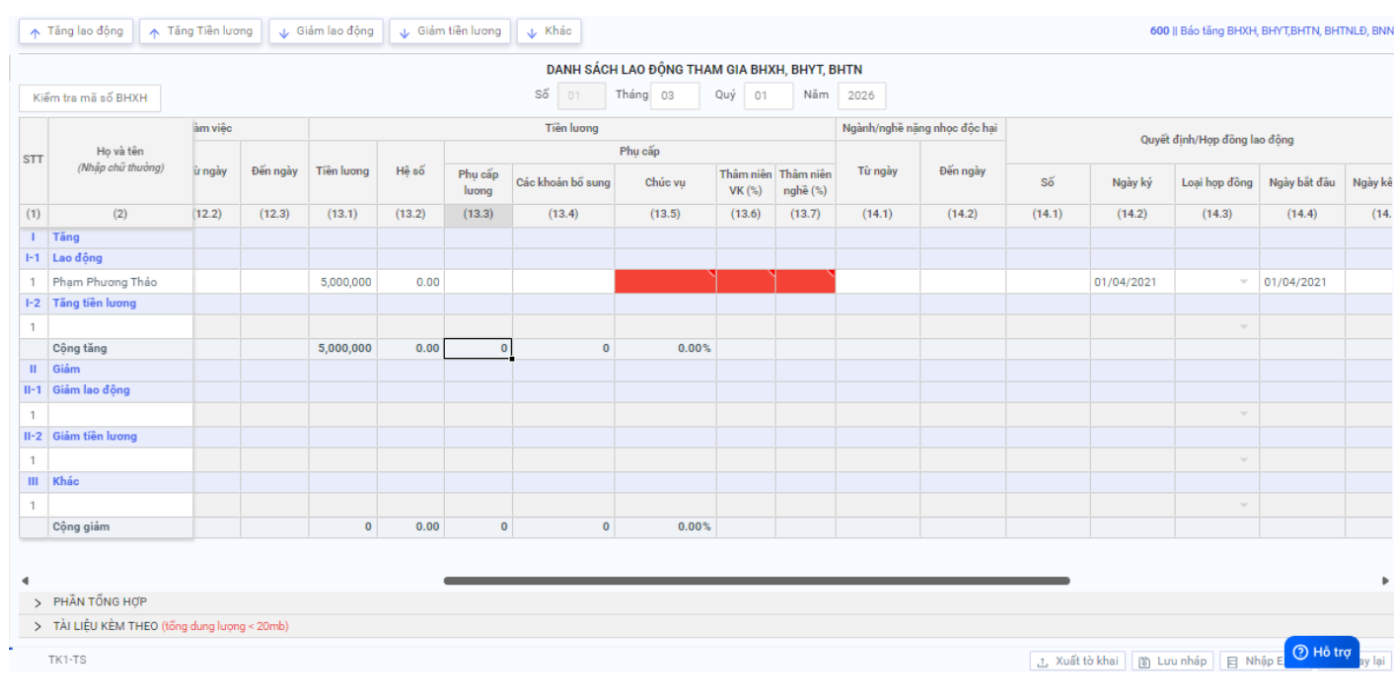Open Loại hợp đồng dropdown for Phạm Phương Thảo

click(x=1243, y=282)
